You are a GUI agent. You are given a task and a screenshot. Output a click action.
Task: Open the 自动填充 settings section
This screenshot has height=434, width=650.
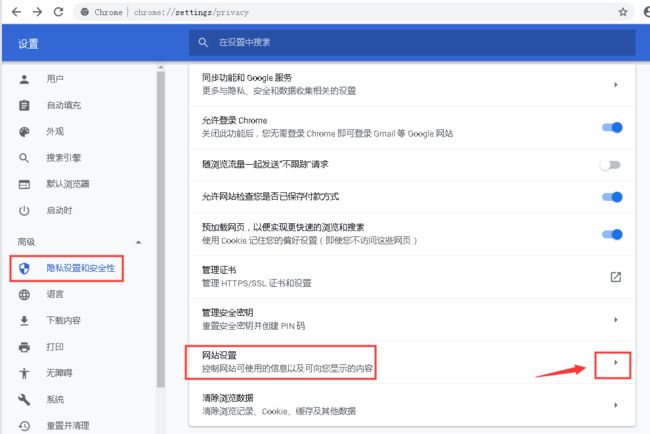(63, 105)
